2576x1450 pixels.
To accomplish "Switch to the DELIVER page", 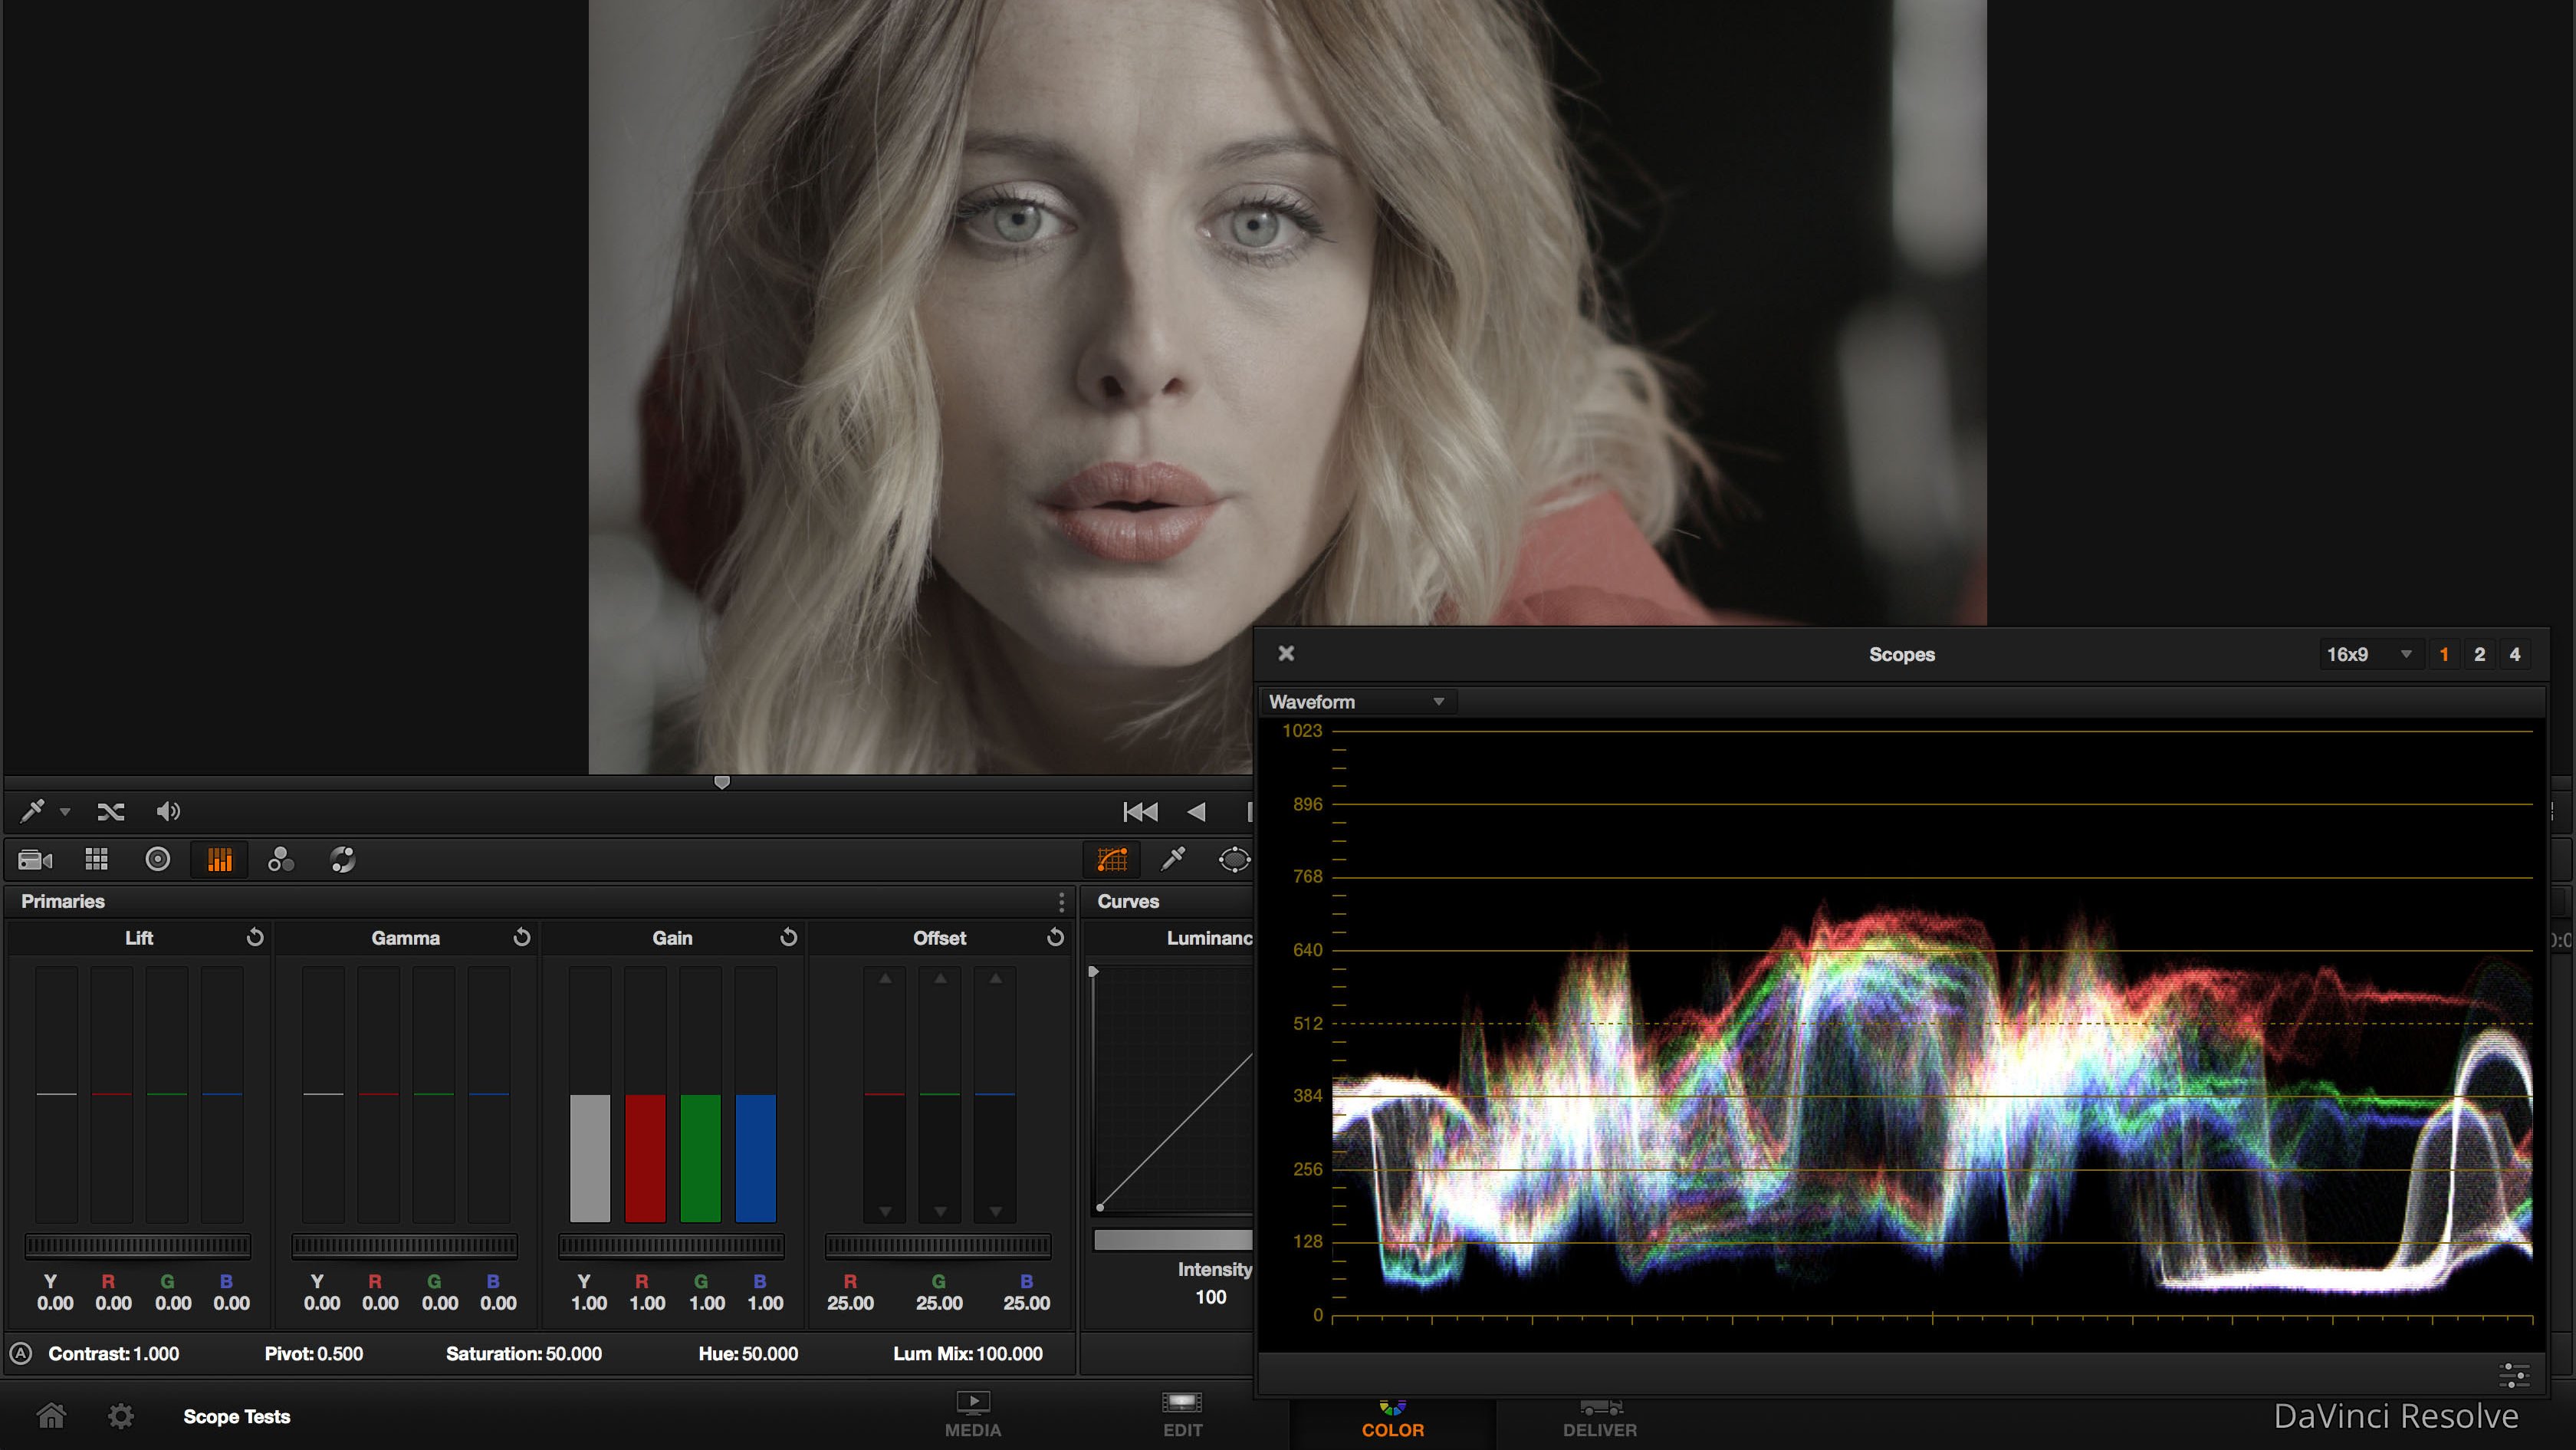I will [x=1600, y=1417].
